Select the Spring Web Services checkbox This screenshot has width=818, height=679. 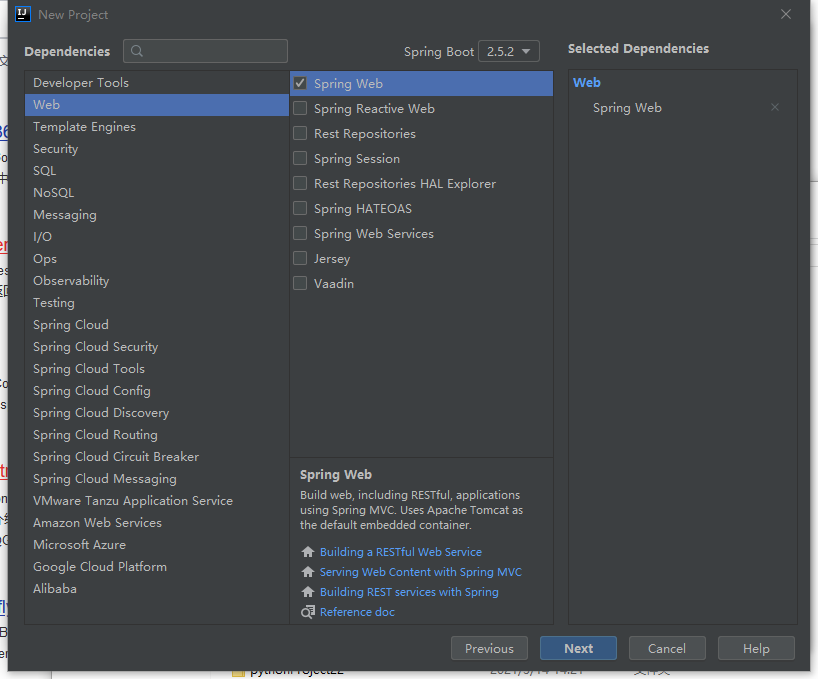300,233
